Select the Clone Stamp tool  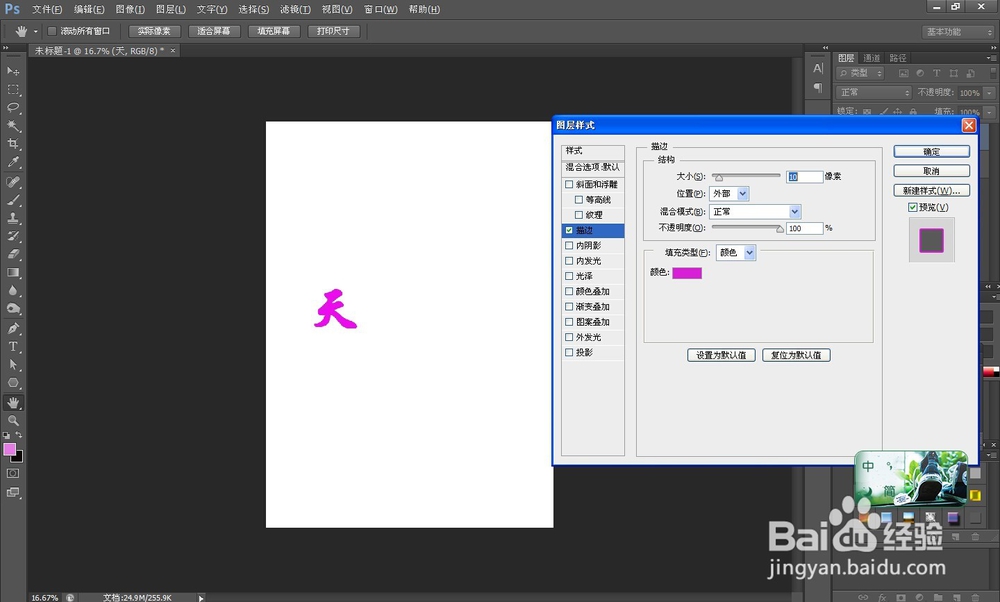pos(13,218)
